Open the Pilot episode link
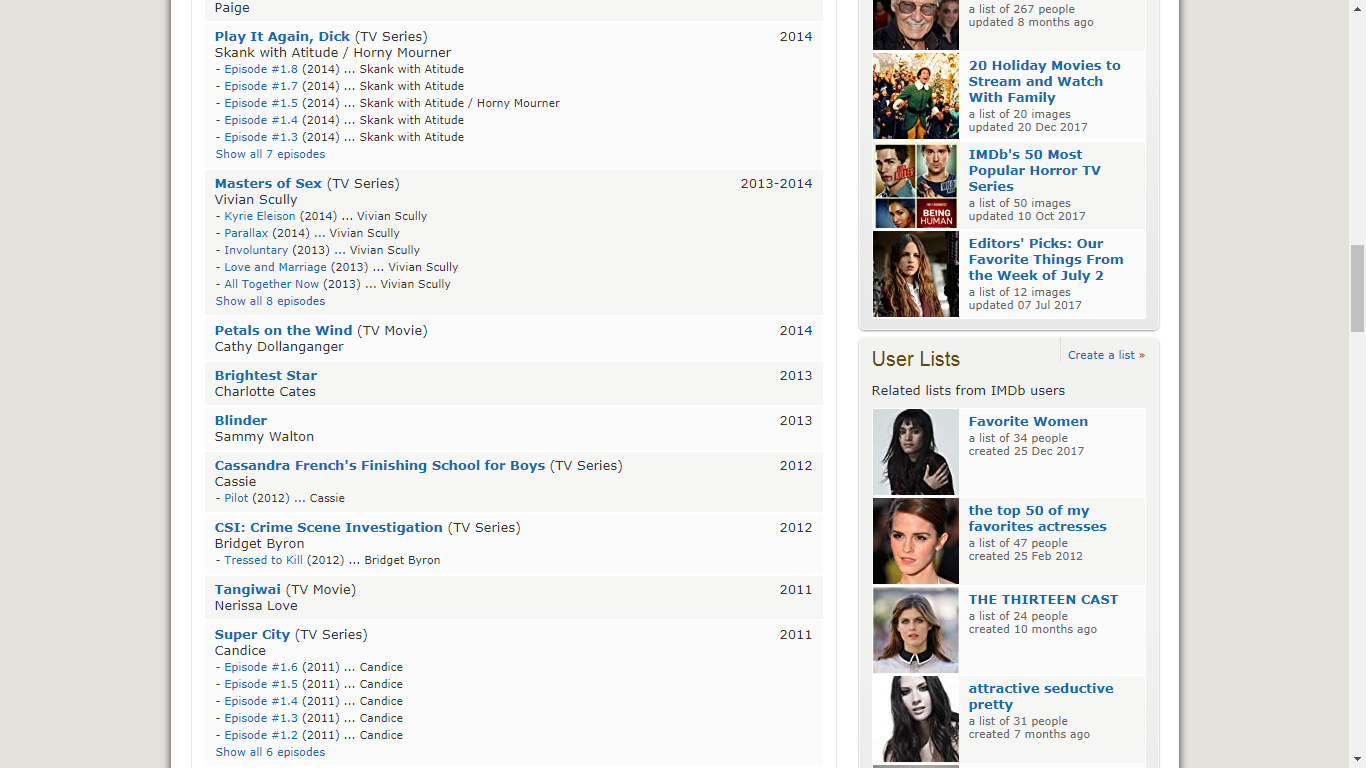Viewport: 1366px width, 768px height. (x=236, y=499)
